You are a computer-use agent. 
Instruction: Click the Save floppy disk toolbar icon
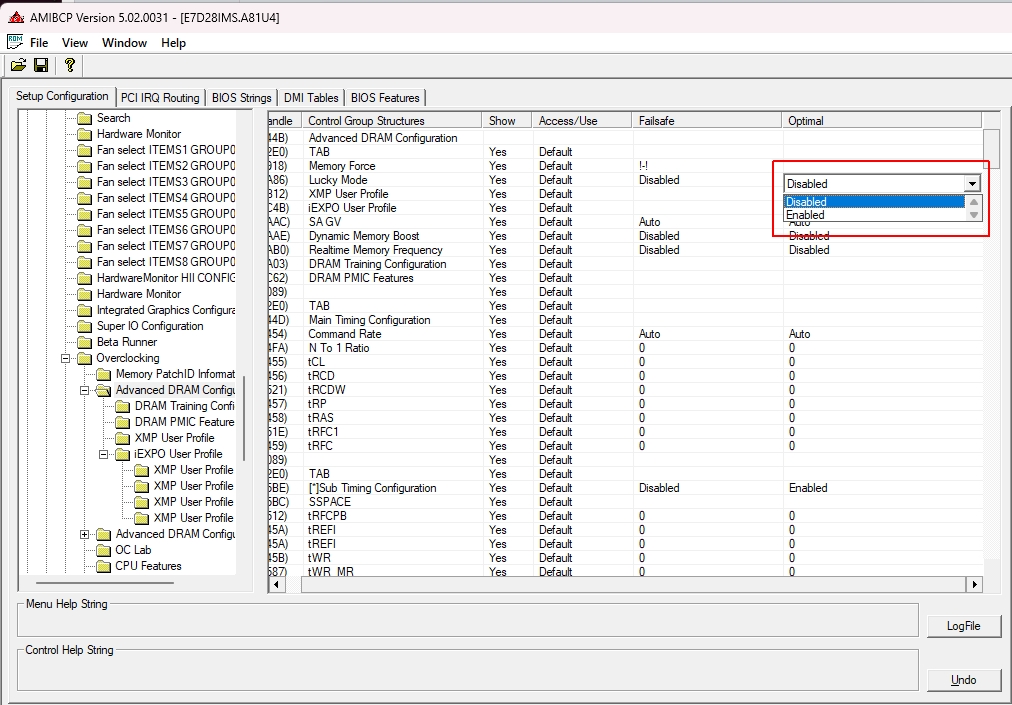click(x=41, y=65)
